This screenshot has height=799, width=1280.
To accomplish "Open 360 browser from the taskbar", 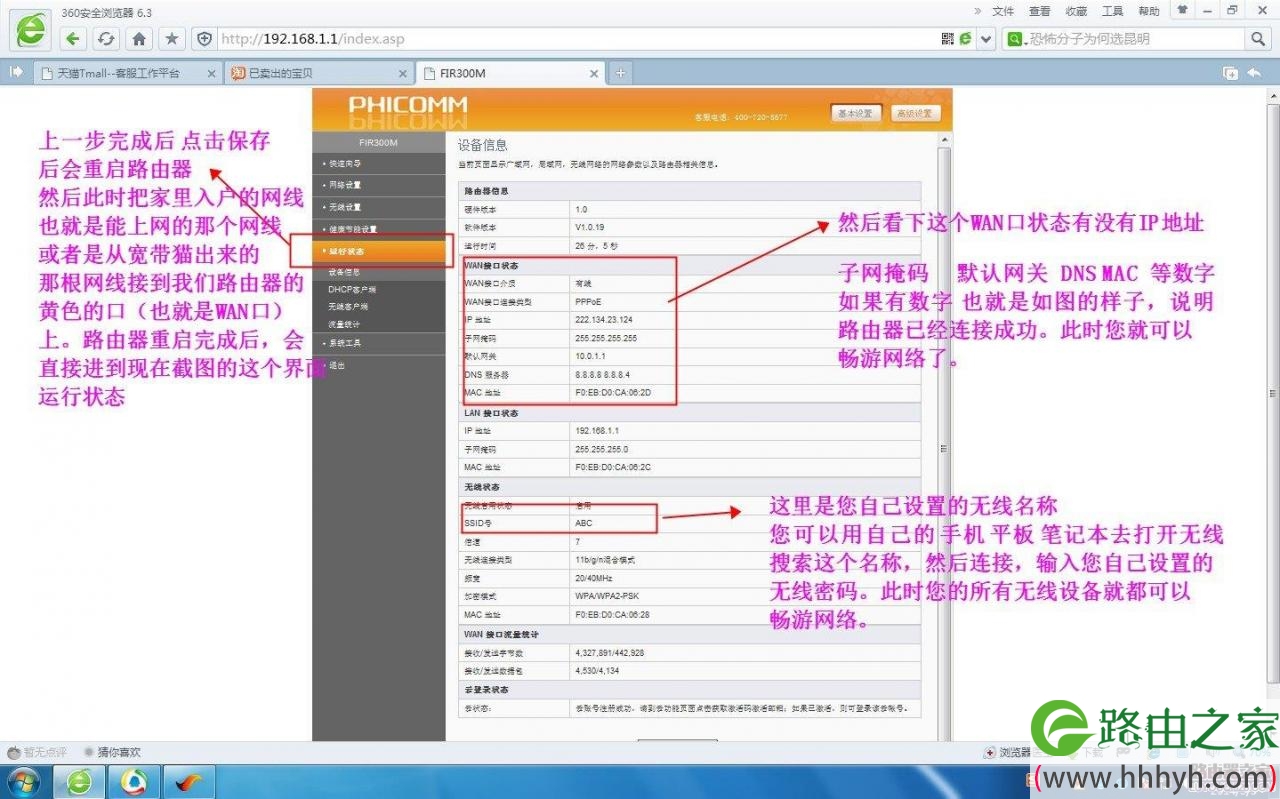I will 79,781.
